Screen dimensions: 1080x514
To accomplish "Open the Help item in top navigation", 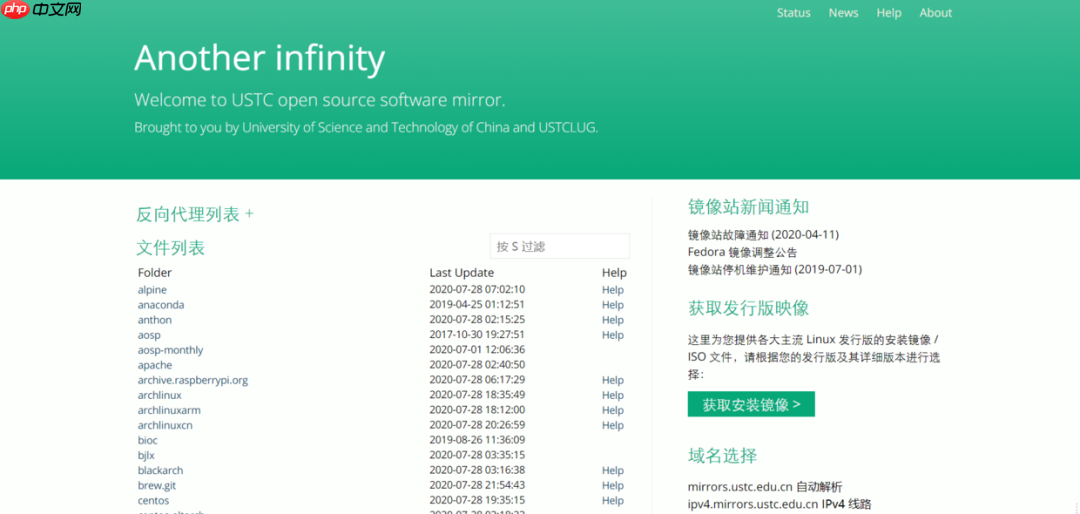I will pyautogui.click(x=889, y=13).
